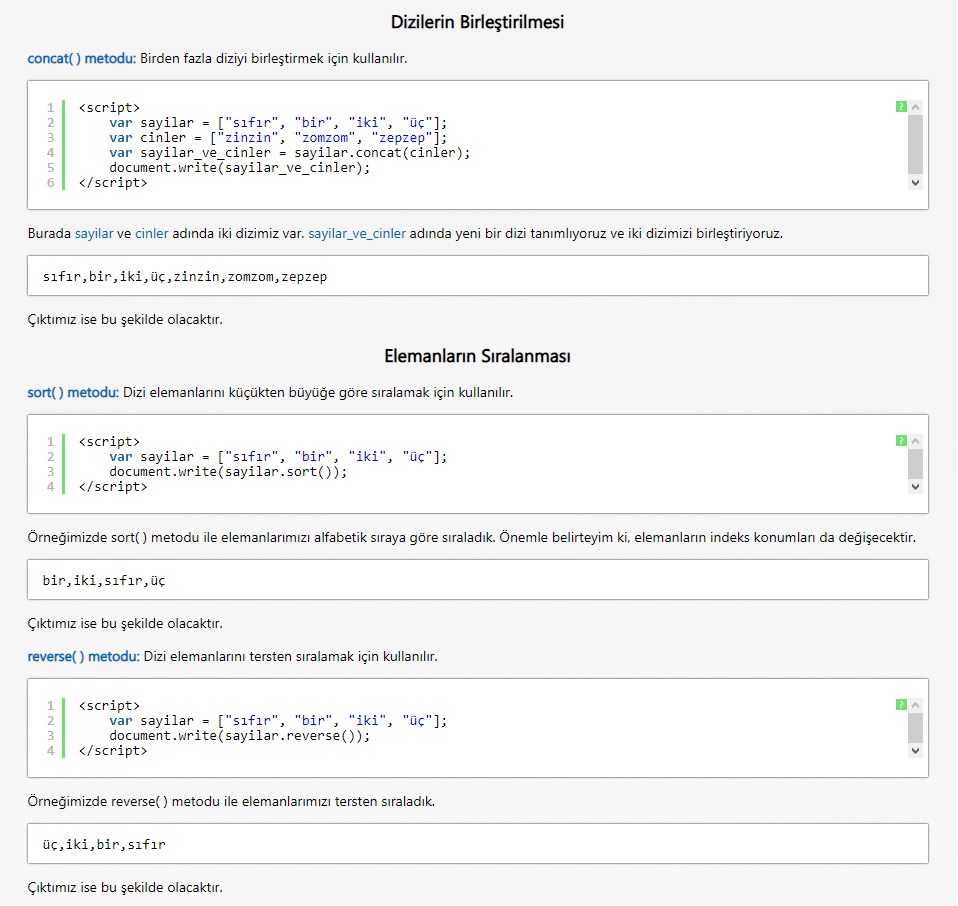Image resolution: width=958 pixels, height=906 pixels.
Task: Click the 'reverse( ) metodu:' blue label
Action: tap(84, 657)
